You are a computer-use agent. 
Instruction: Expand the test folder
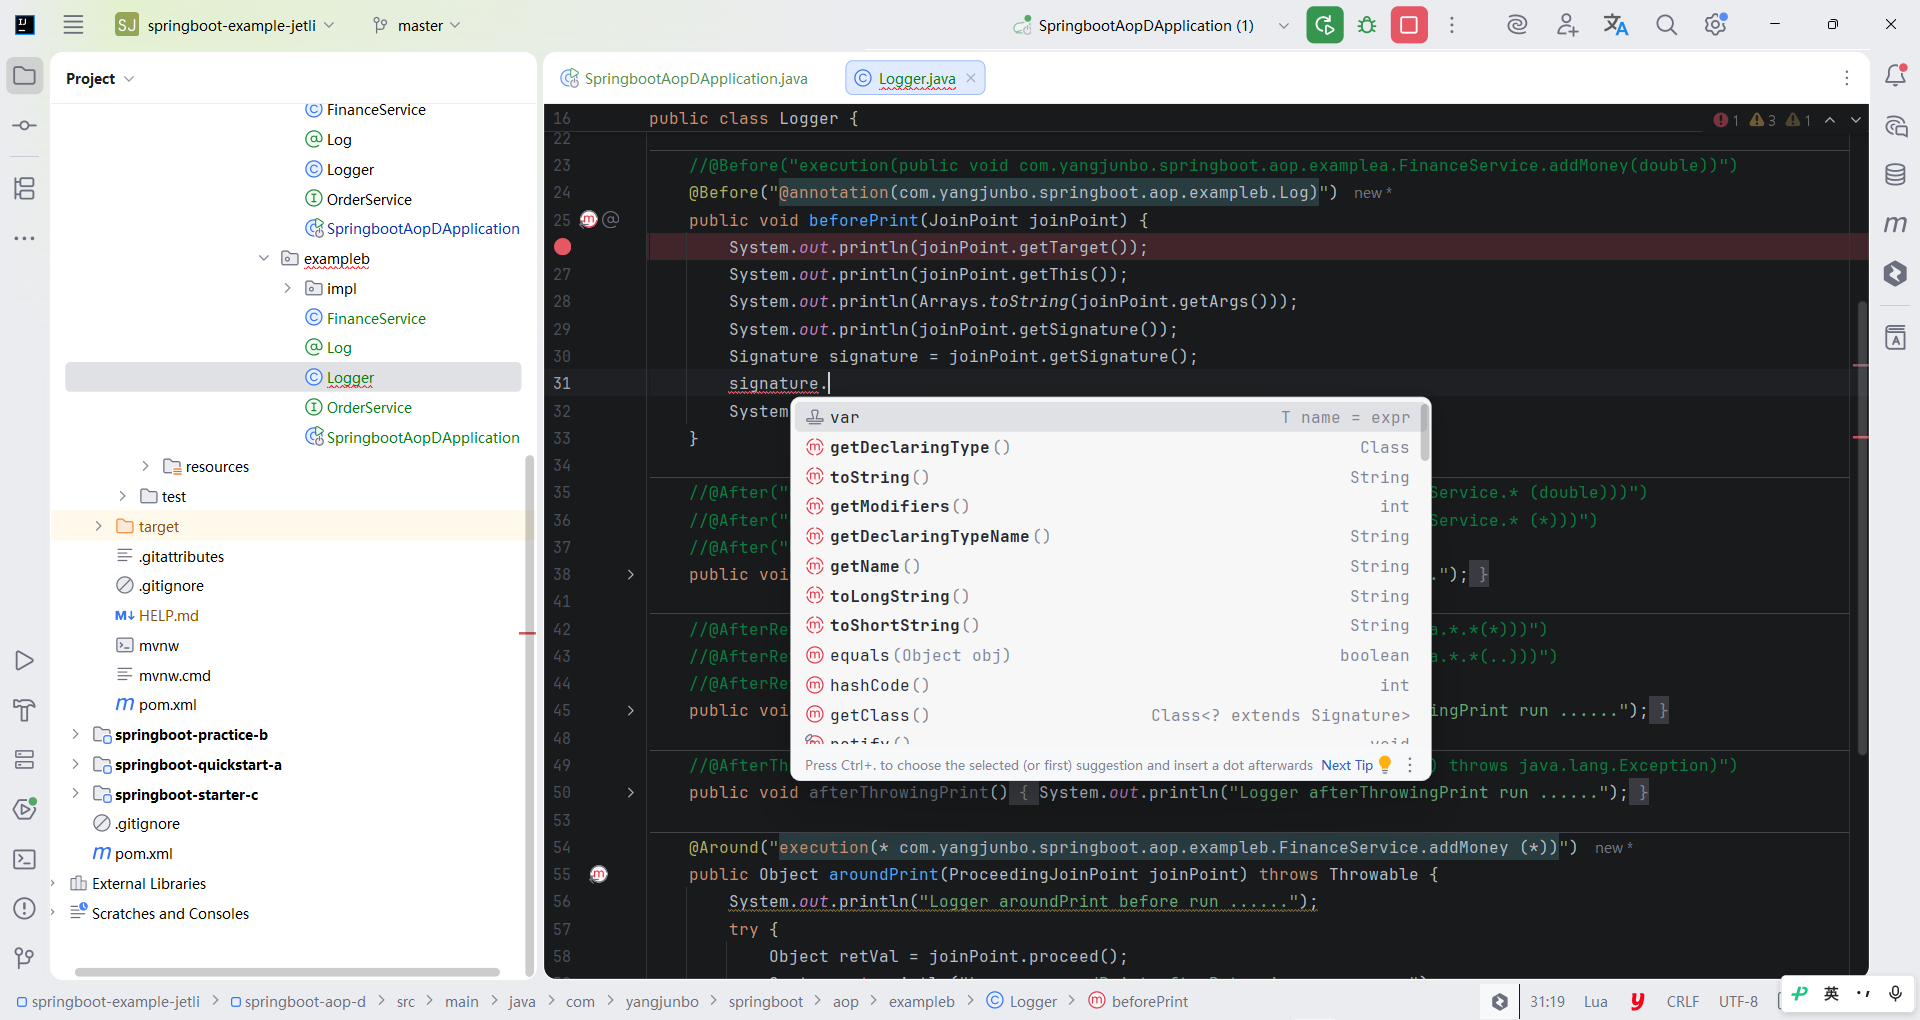coord(122,496)
